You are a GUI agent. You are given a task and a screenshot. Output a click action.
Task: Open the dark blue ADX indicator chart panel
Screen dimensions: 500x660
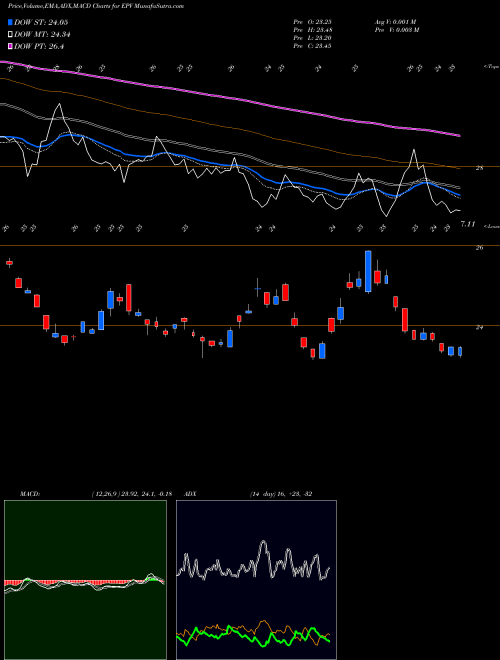(x=256, y=580)
